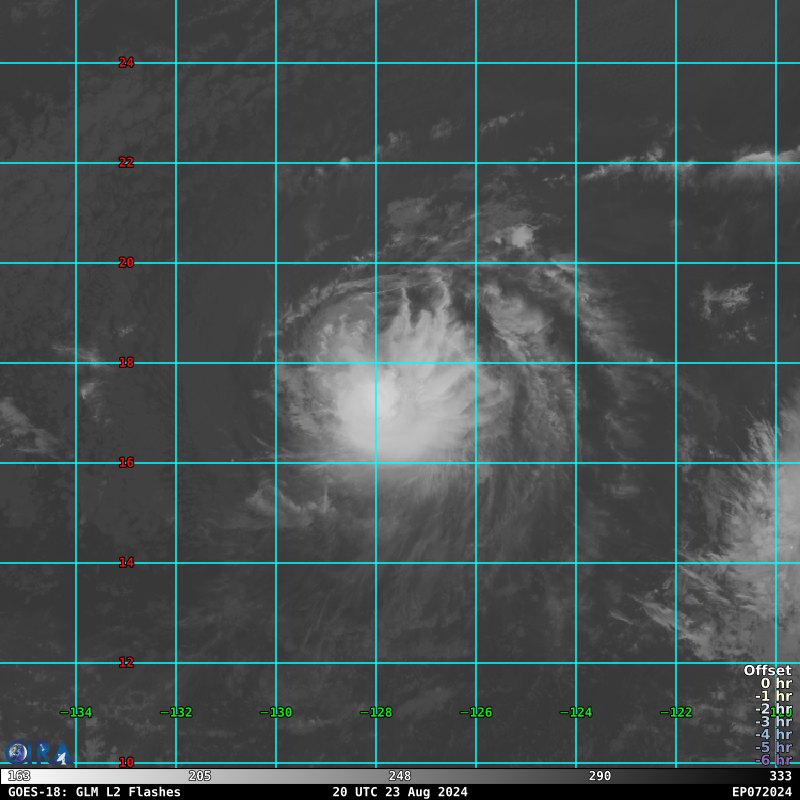Viewport: 800px width, 800px height.
Task: Click the Offset legend heading
Action: tap(767, 671)
